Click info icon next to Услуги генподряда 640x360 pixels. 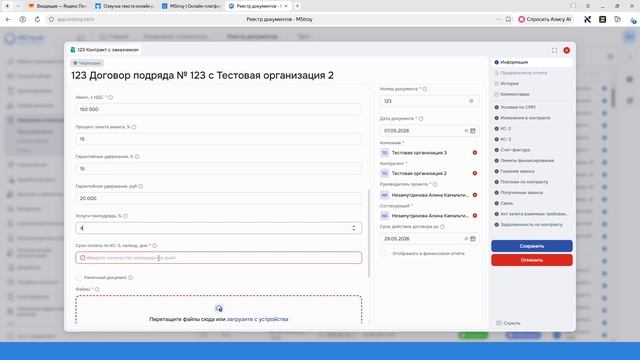(125, 216)
